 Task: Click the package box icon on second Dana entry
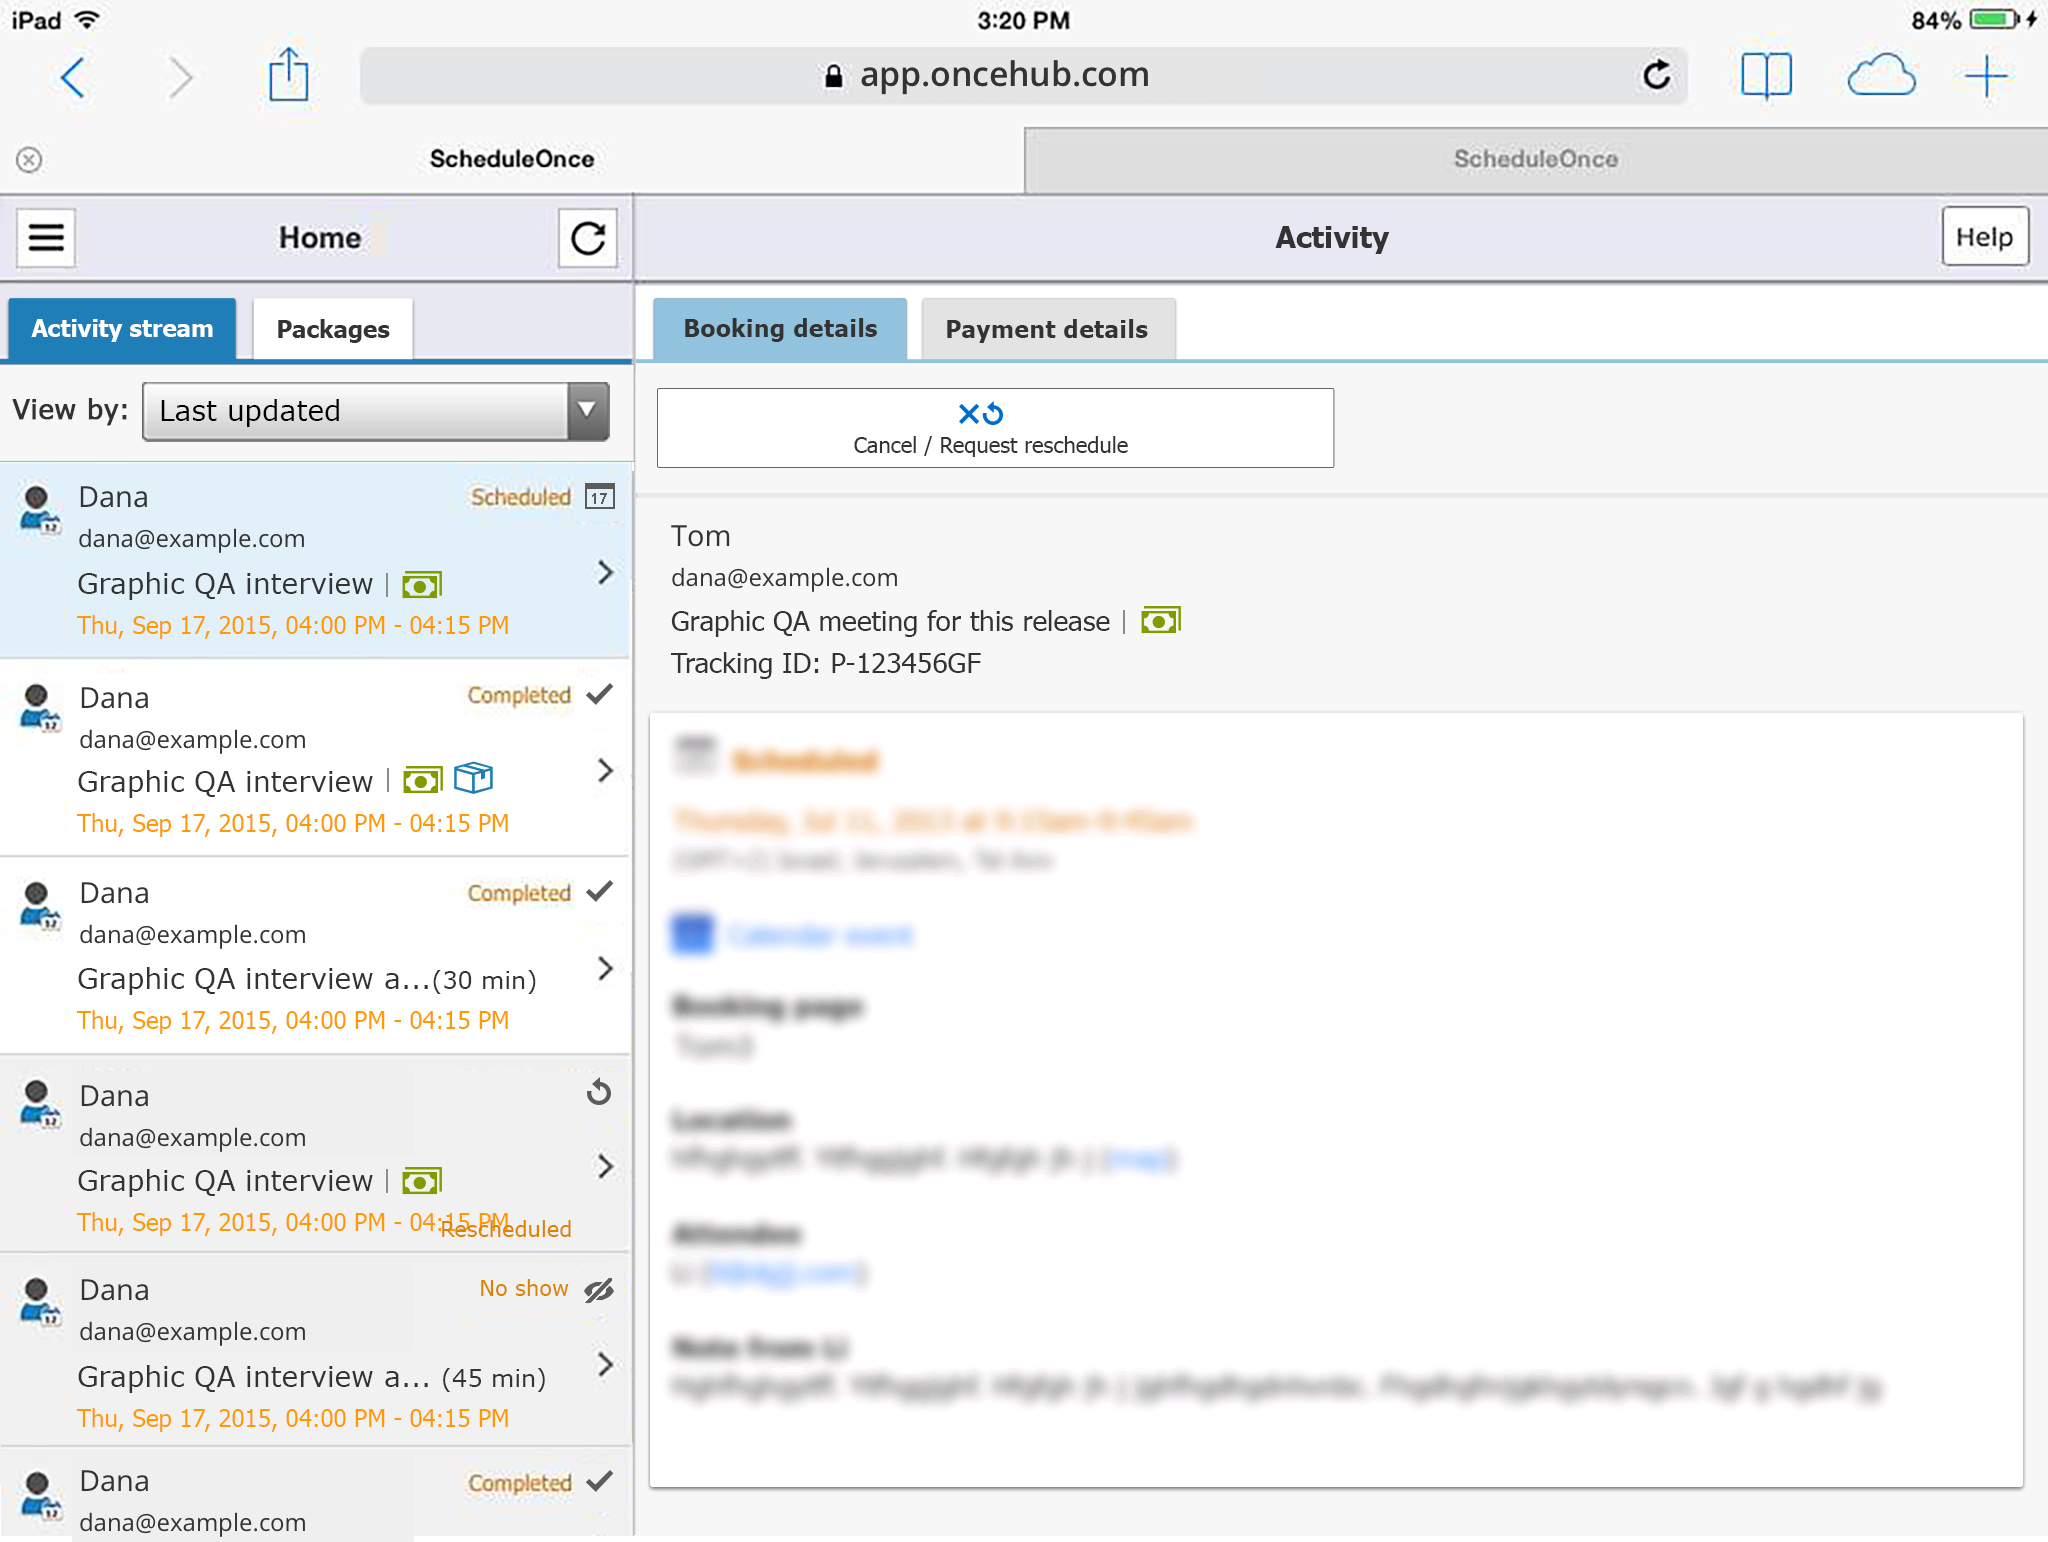(x=474, y=778)
